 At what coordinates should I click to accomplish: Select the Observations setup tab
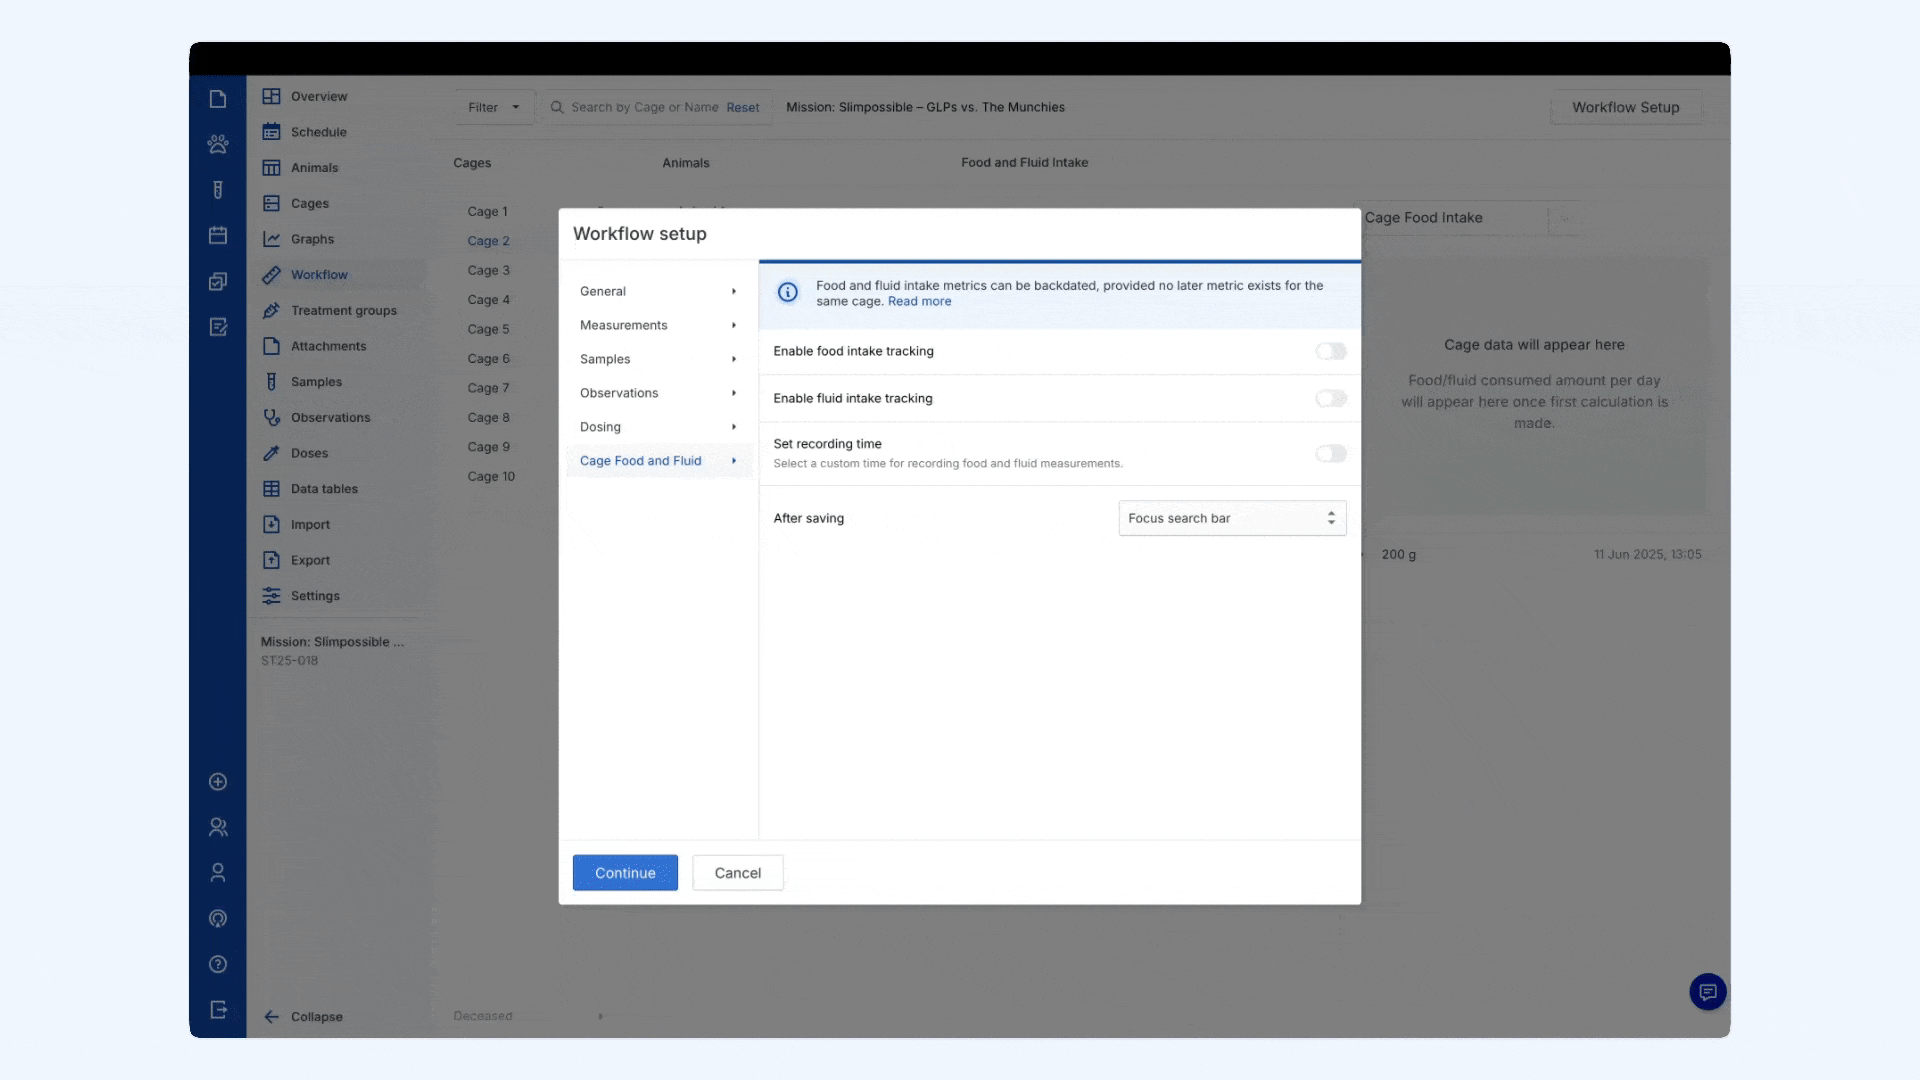(x=619, y=393)
